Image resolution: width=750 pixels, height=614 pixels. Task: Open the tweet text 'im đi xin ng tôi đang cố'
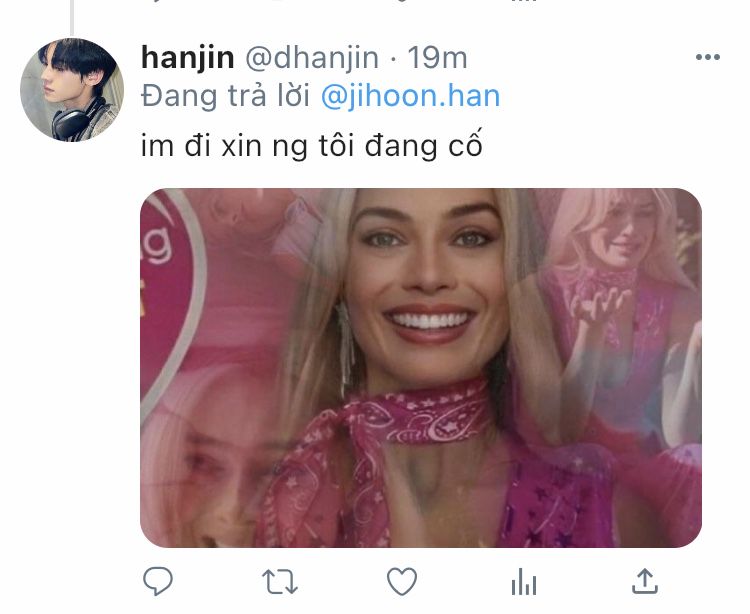pyautogui.click(x=311, y=145)
